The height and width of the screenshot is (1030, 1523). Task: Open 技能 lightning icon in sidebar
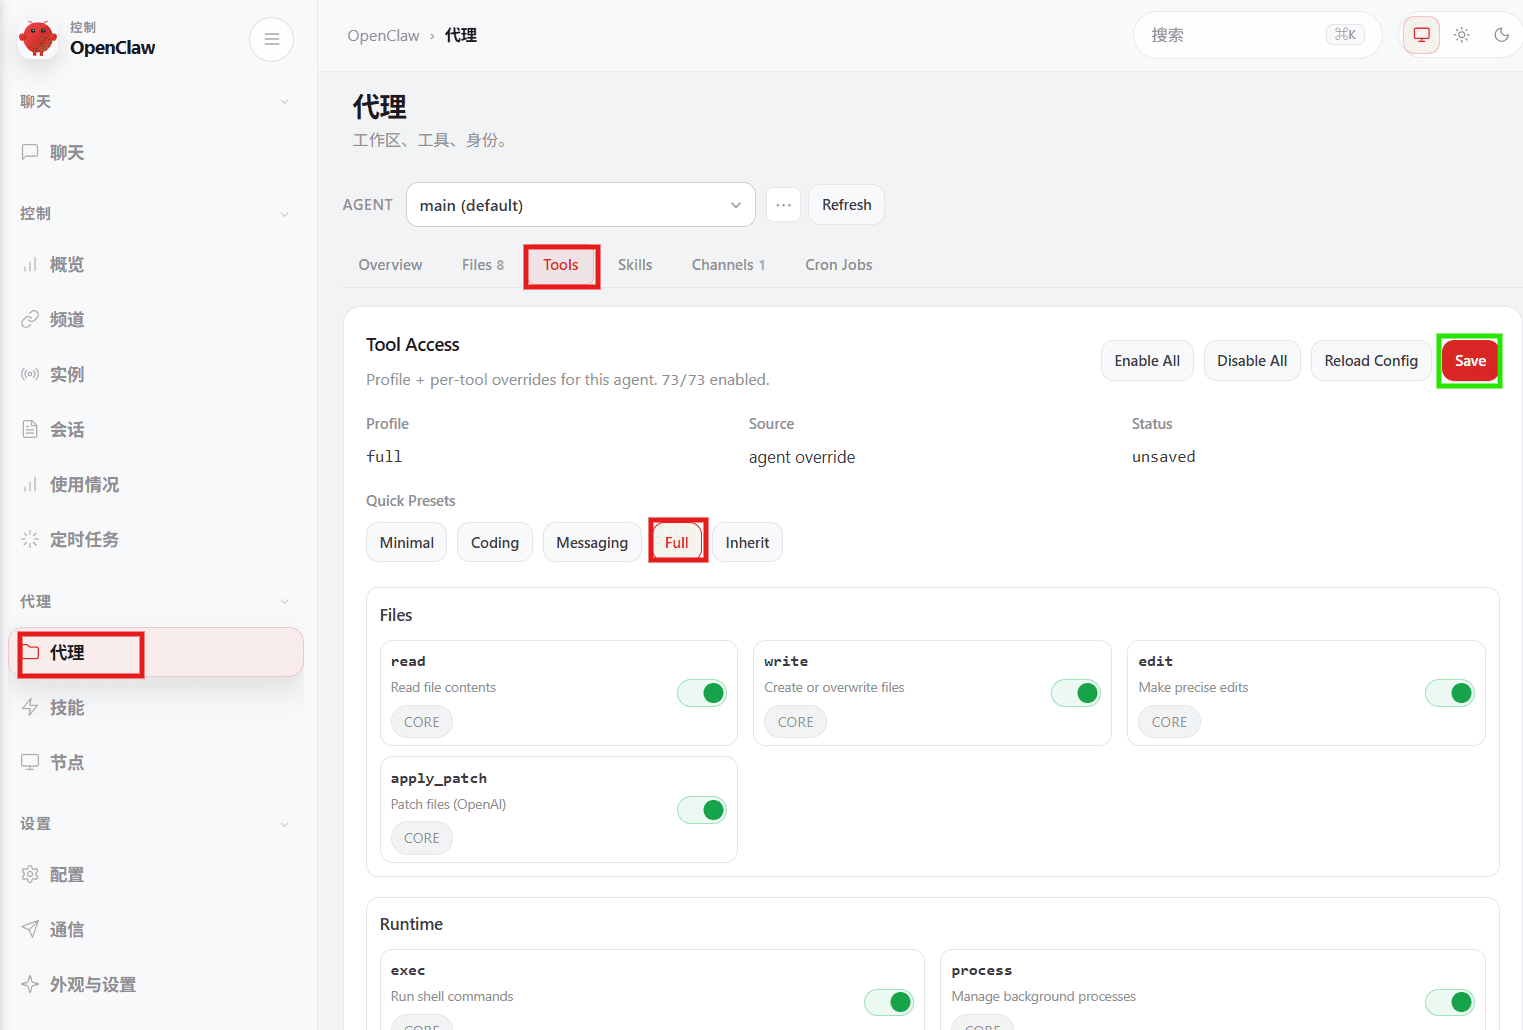click(30, 707)
